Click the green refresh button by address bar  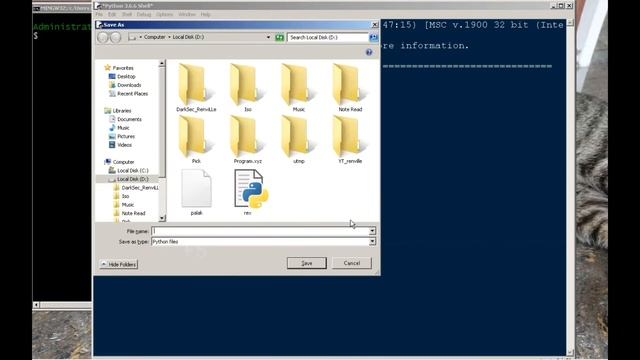point(280,38)
